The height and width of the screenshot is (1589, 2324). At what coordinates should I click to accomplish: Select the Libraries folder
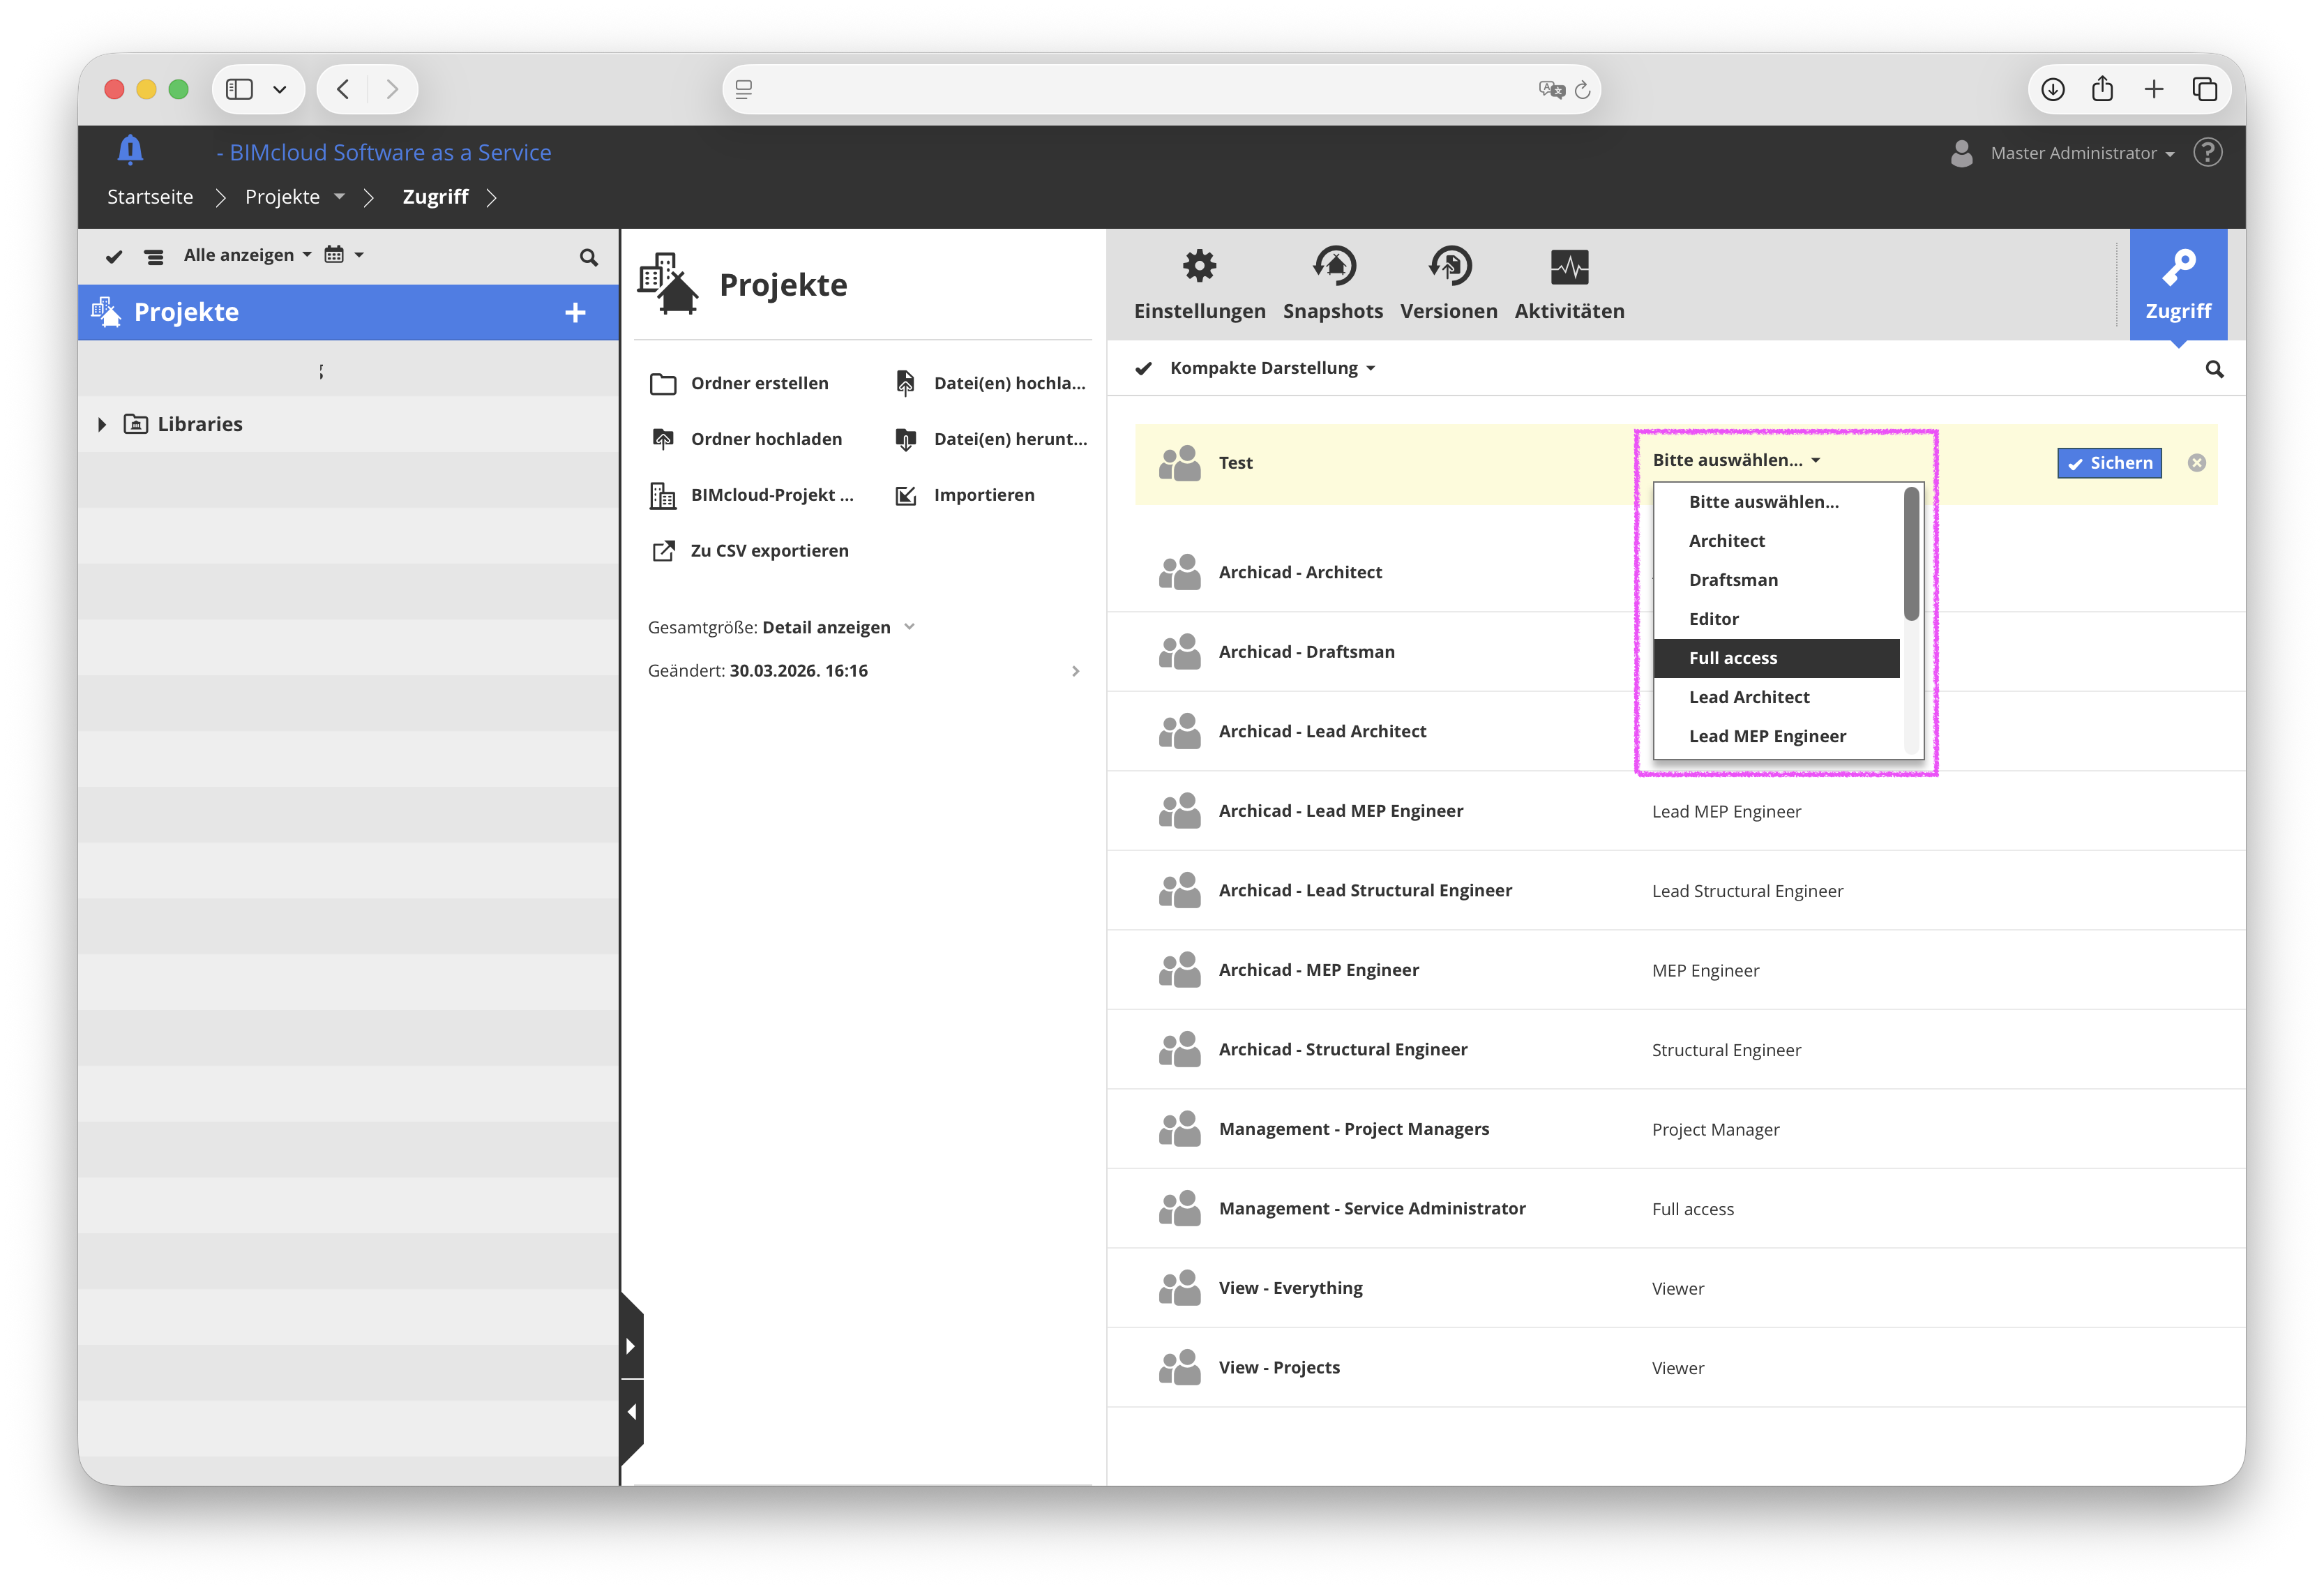(x=183, y=424)
